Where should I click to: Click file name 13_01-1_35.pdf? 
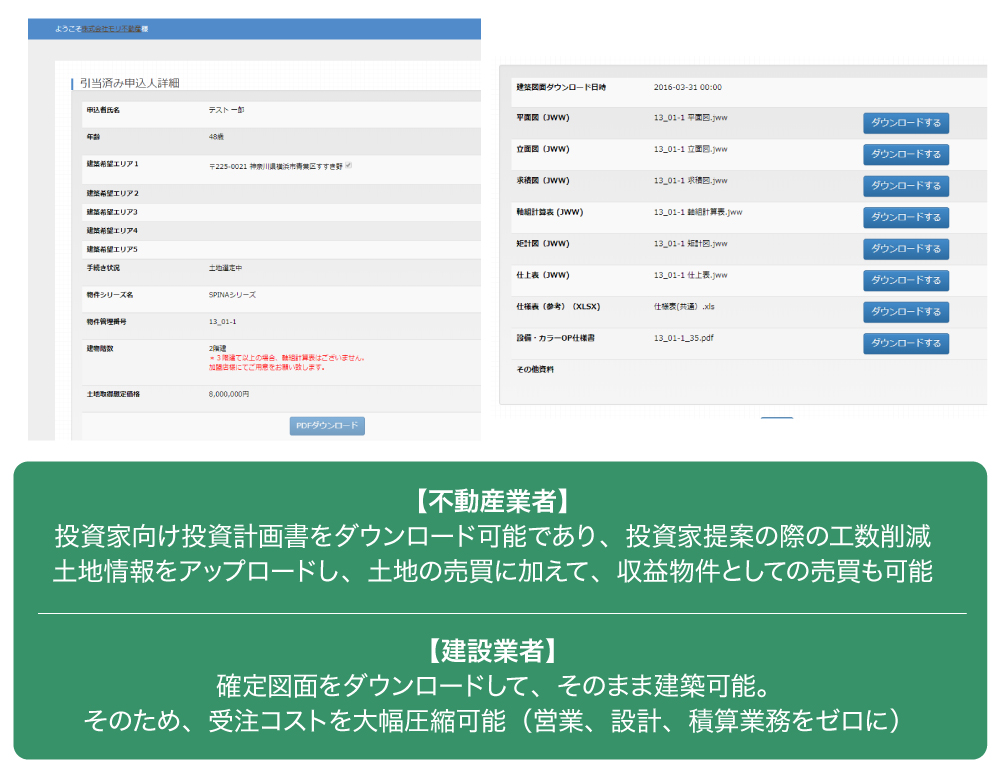coord(684,338)
